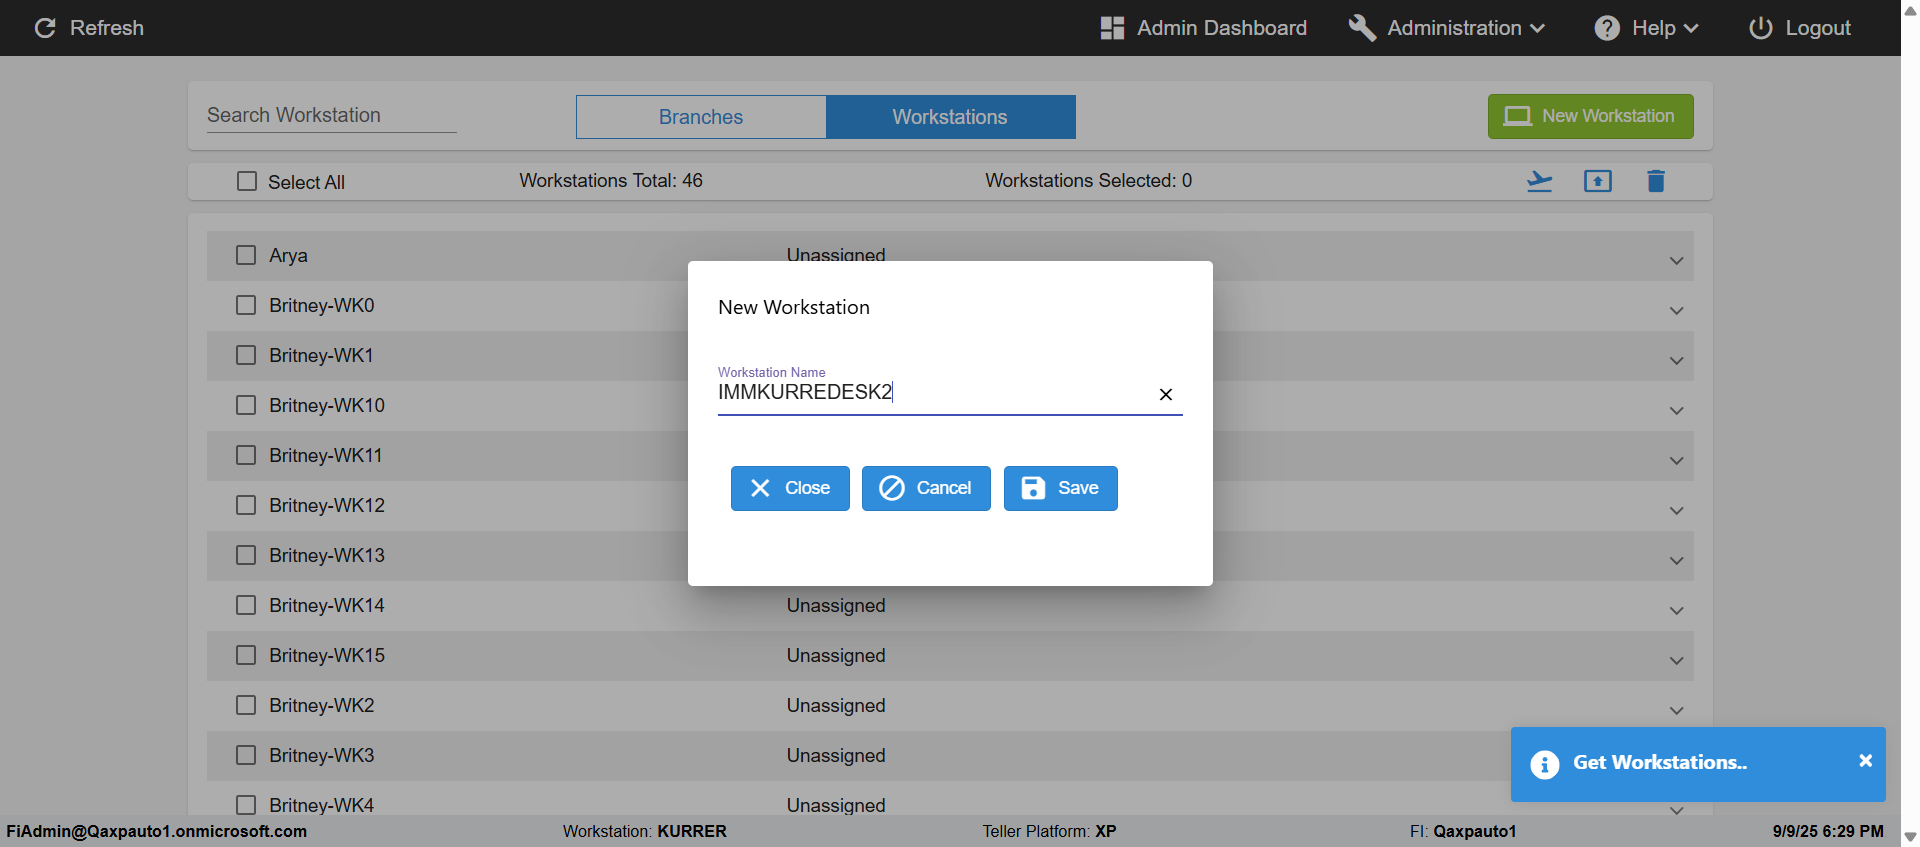1920x847 pixels.
Task: Save the new workstation
Action: point(1060,488)
